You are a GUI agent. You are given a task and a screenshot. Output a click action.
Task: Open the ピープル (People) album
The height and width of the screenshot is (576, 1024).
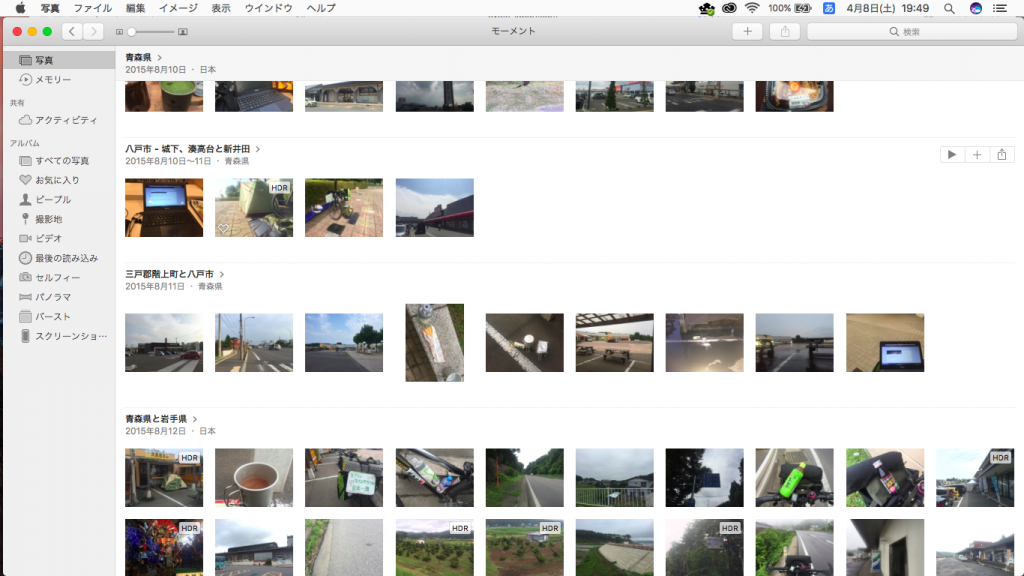(52, 199)
